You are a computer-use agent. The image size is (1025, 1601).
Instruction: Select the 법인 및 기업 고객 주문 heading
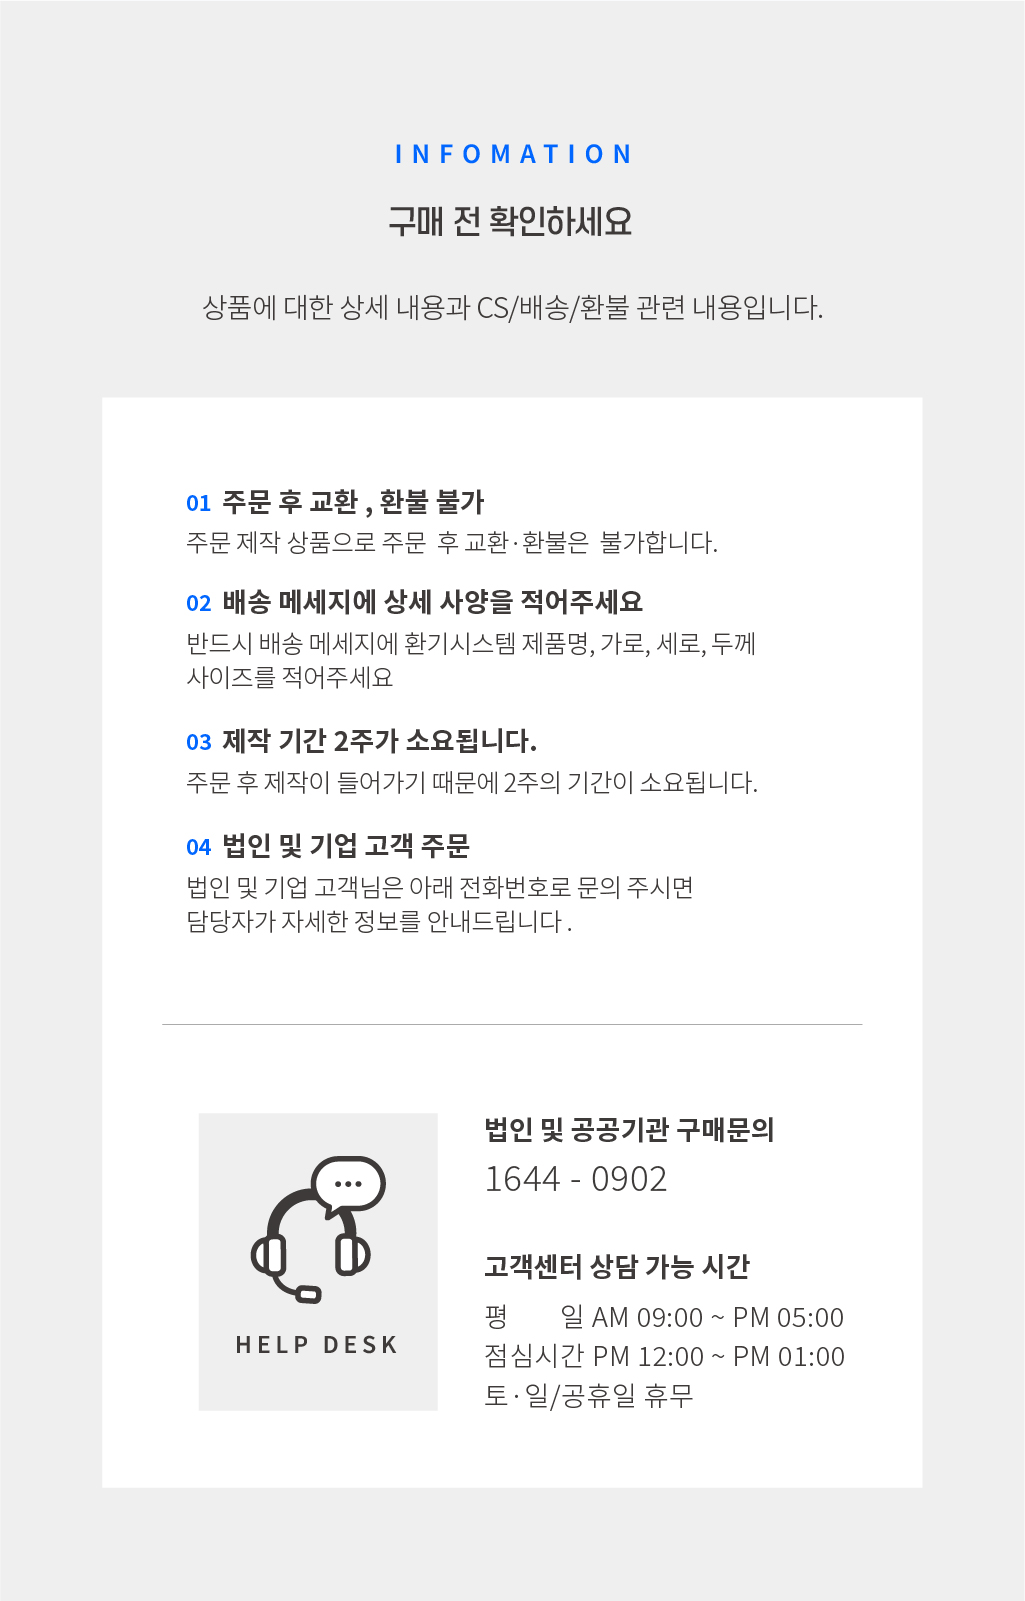coord(346,846)
